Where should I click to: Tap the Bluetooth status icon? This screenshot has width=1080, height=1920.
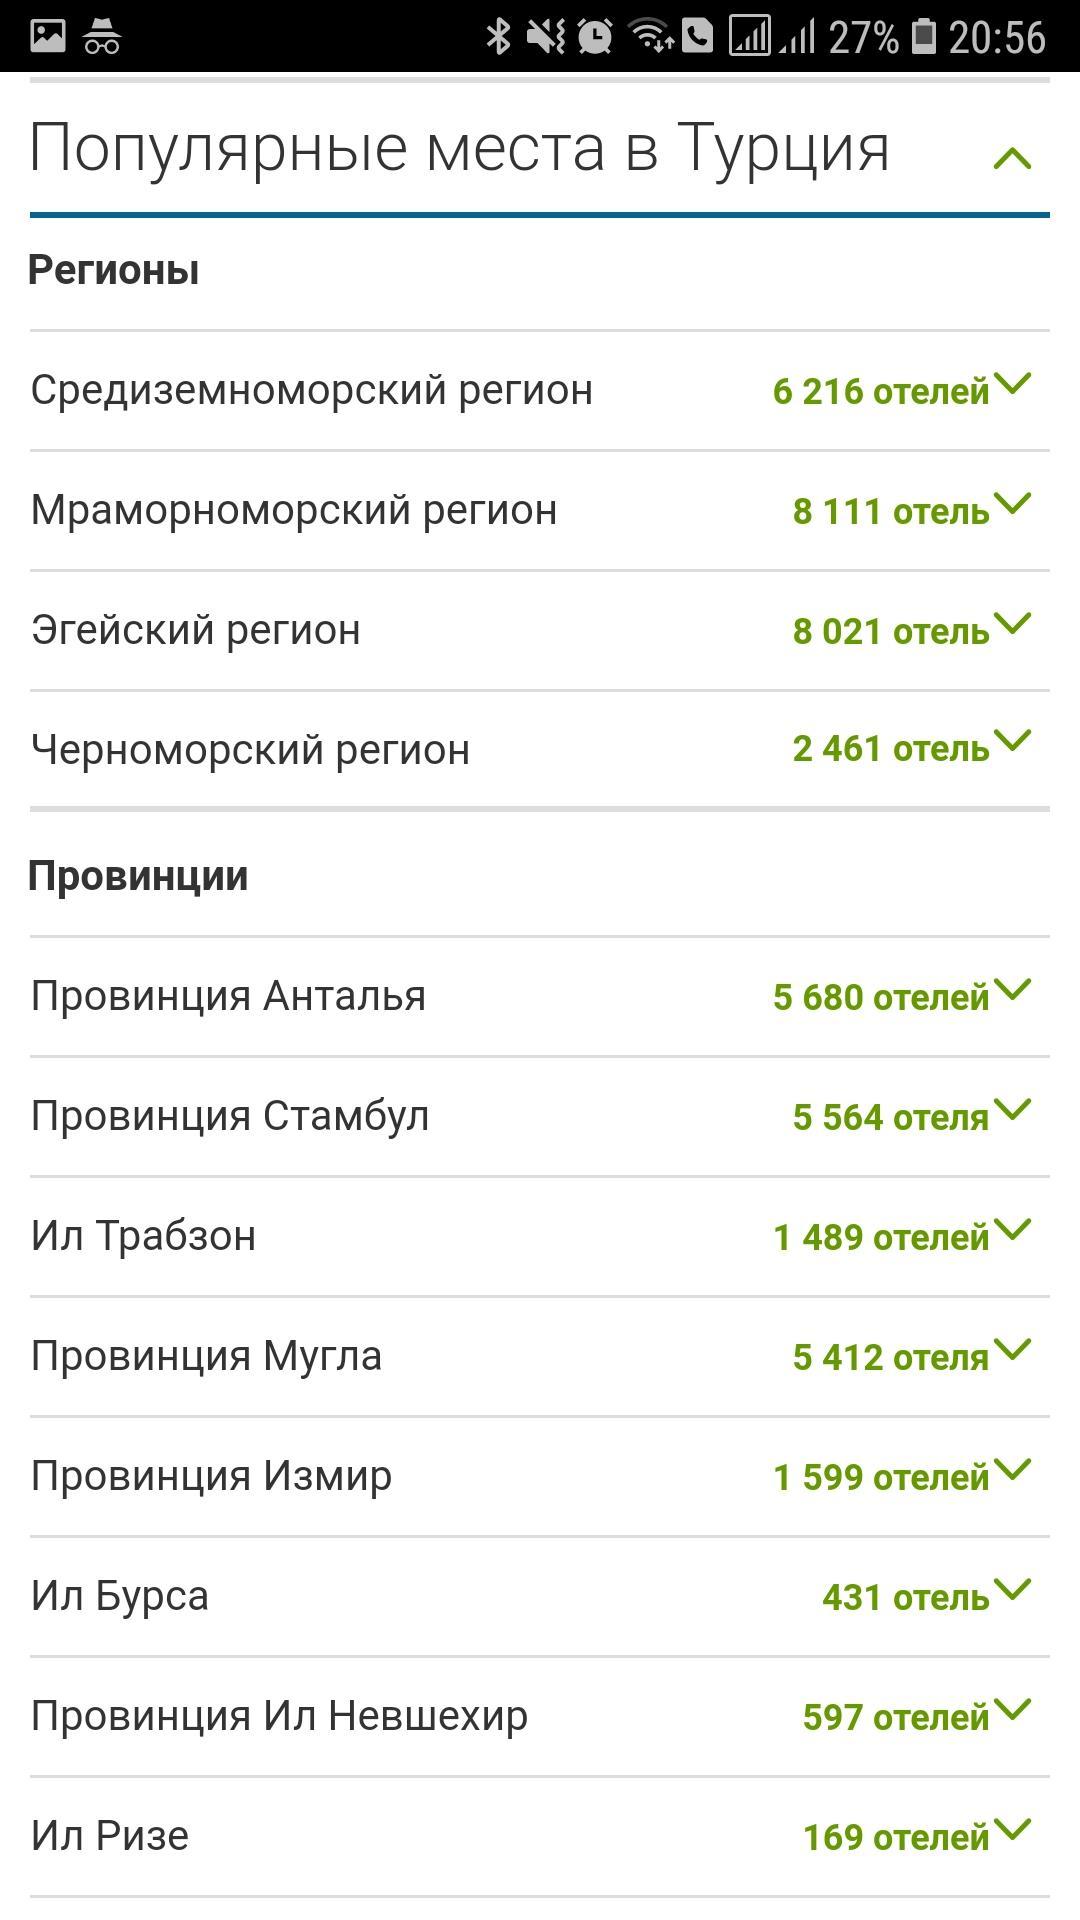(x=497, y=37)
